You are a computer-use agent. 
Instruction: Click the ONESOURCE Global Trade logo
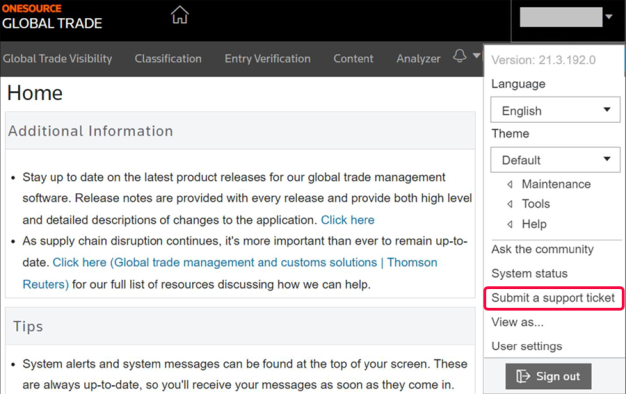52,17
